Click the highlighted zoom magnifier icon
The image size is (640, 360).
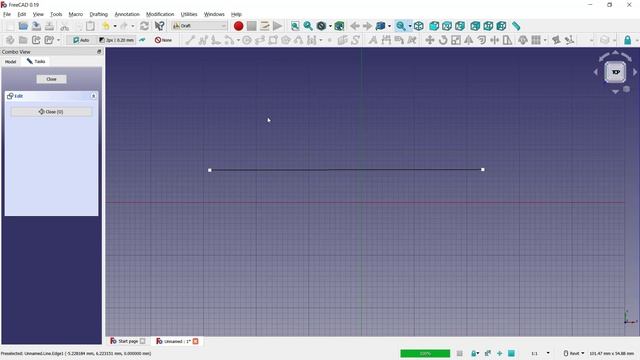coord(401,26)
